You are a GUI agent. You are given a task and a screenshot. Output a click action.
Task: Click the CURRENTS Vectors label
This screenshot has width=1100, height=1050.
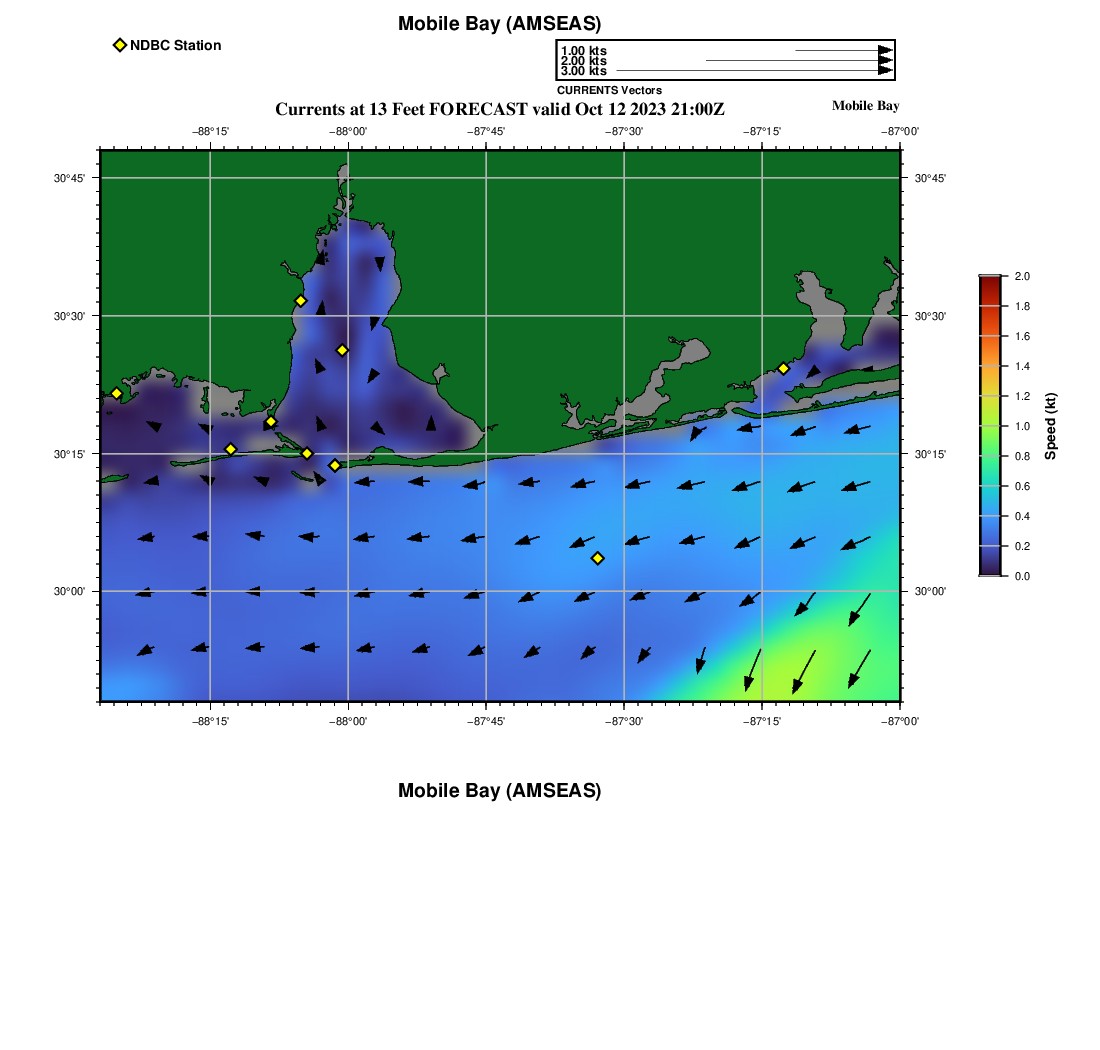click(609, 90)
